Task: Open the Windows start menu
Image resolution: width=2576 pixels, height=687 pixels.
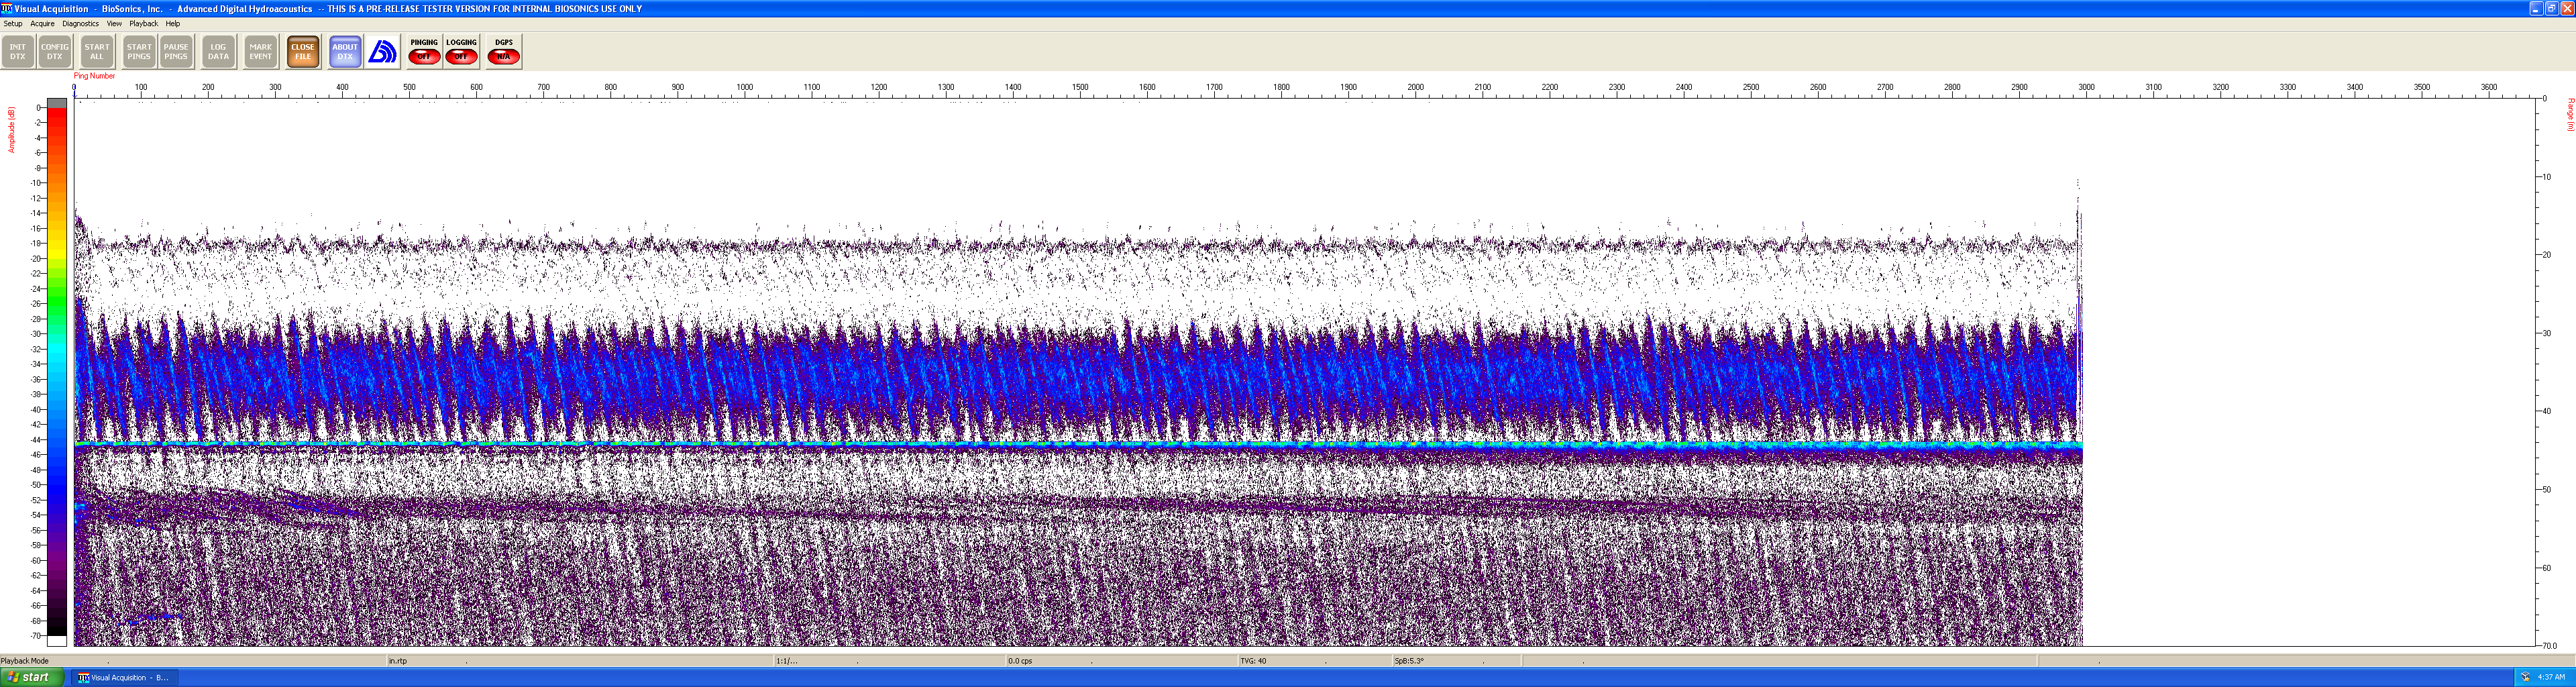Action: pos(32,677)
